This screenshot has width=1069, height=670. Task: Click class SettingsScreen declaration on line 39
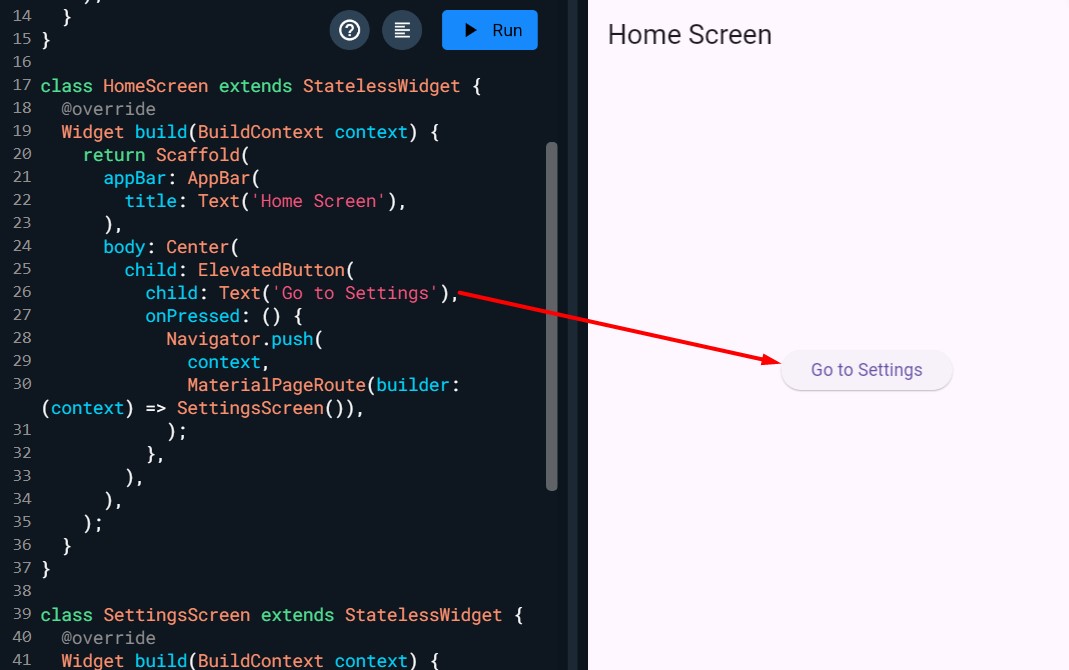[x=282, y=615]
